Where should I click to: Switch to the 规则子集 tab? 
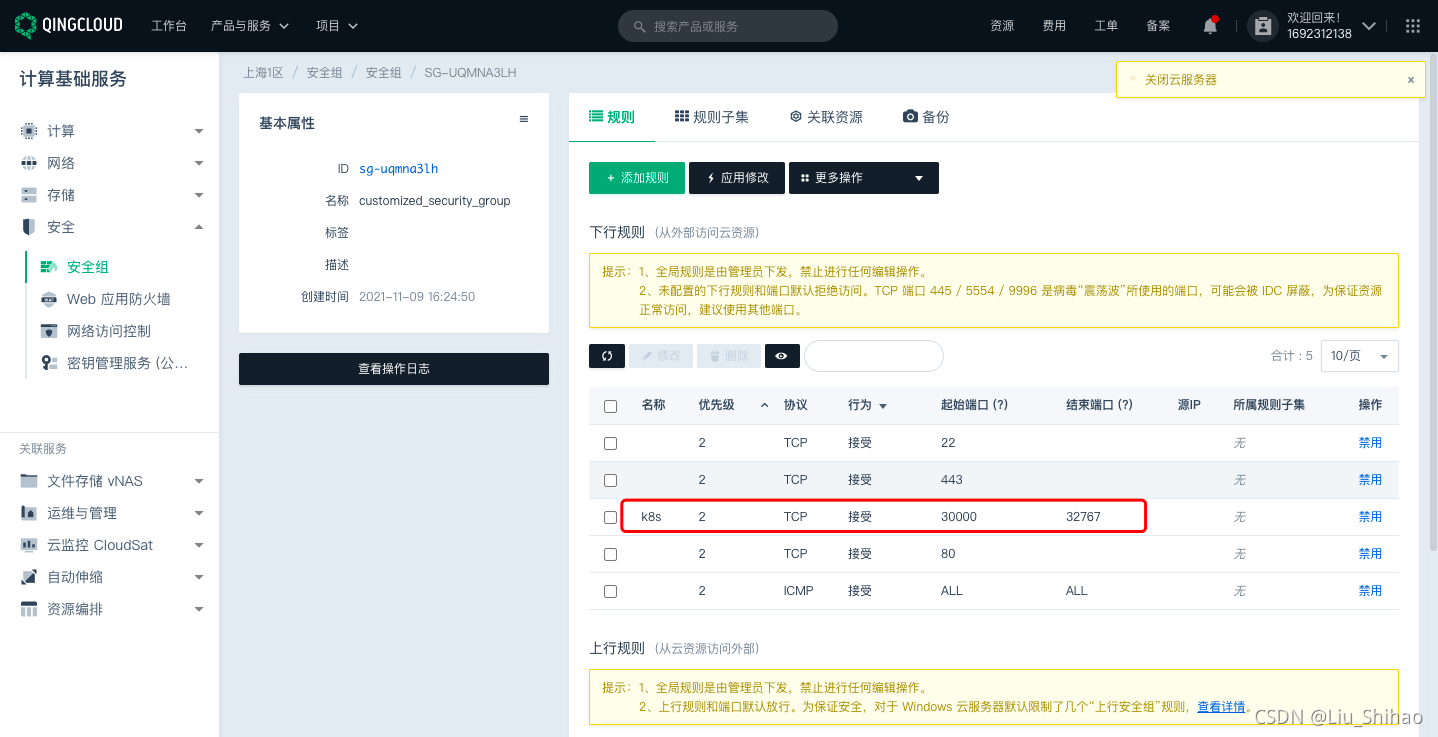click(x=712, y=117)
